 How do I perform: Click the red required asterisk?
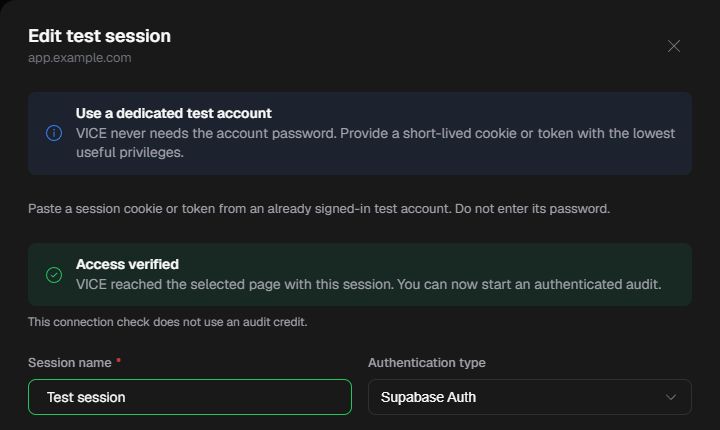click(118, 360)
